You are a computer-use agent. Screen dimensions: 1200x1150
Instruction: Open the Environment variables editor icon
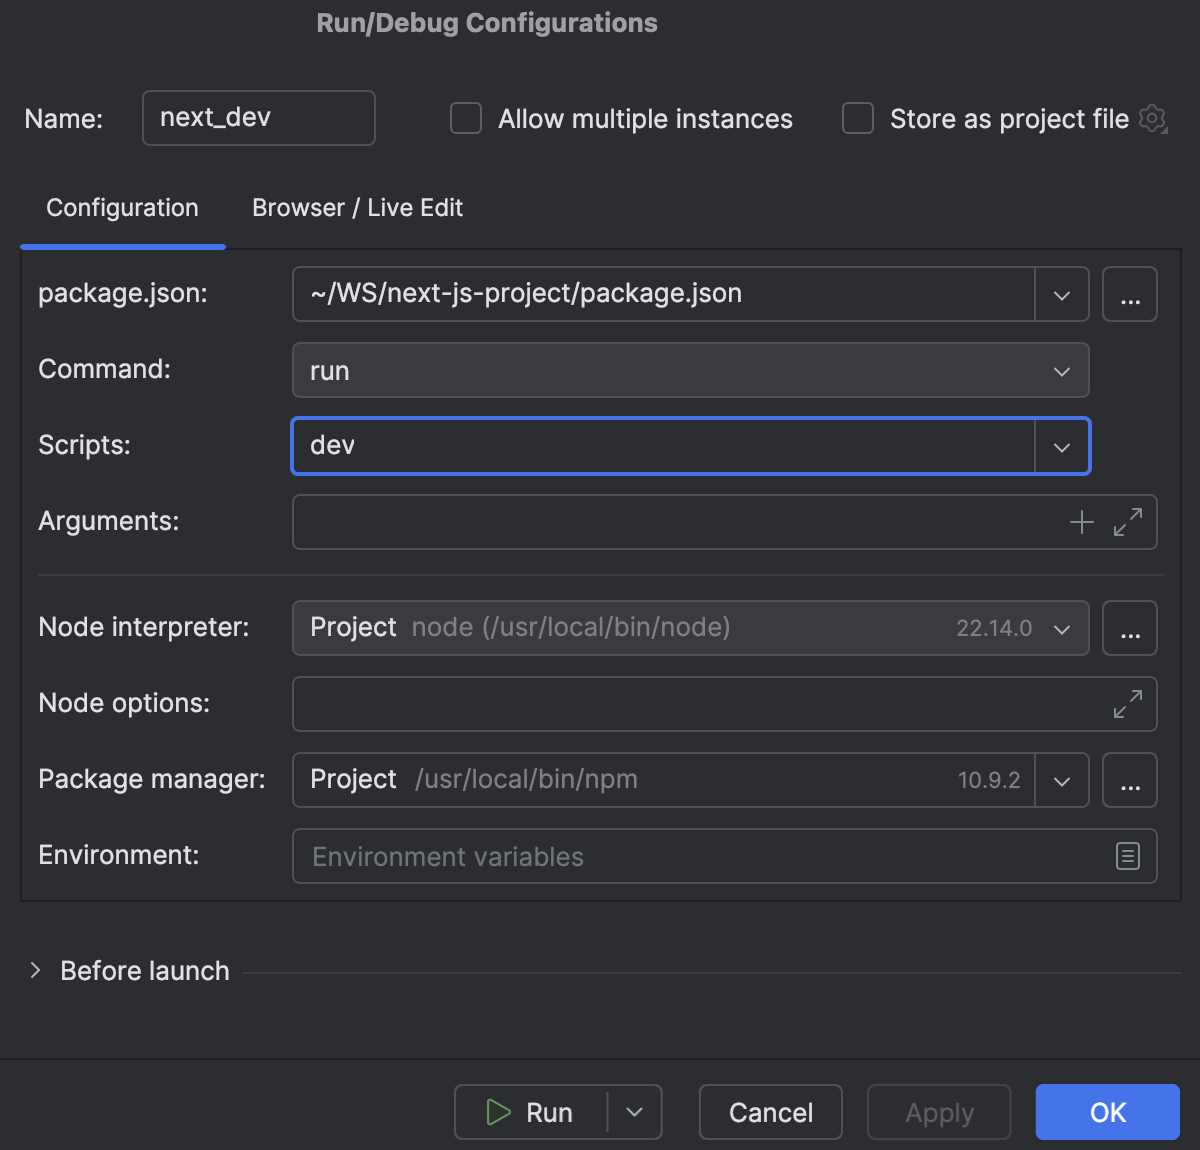click(1127, 856)
